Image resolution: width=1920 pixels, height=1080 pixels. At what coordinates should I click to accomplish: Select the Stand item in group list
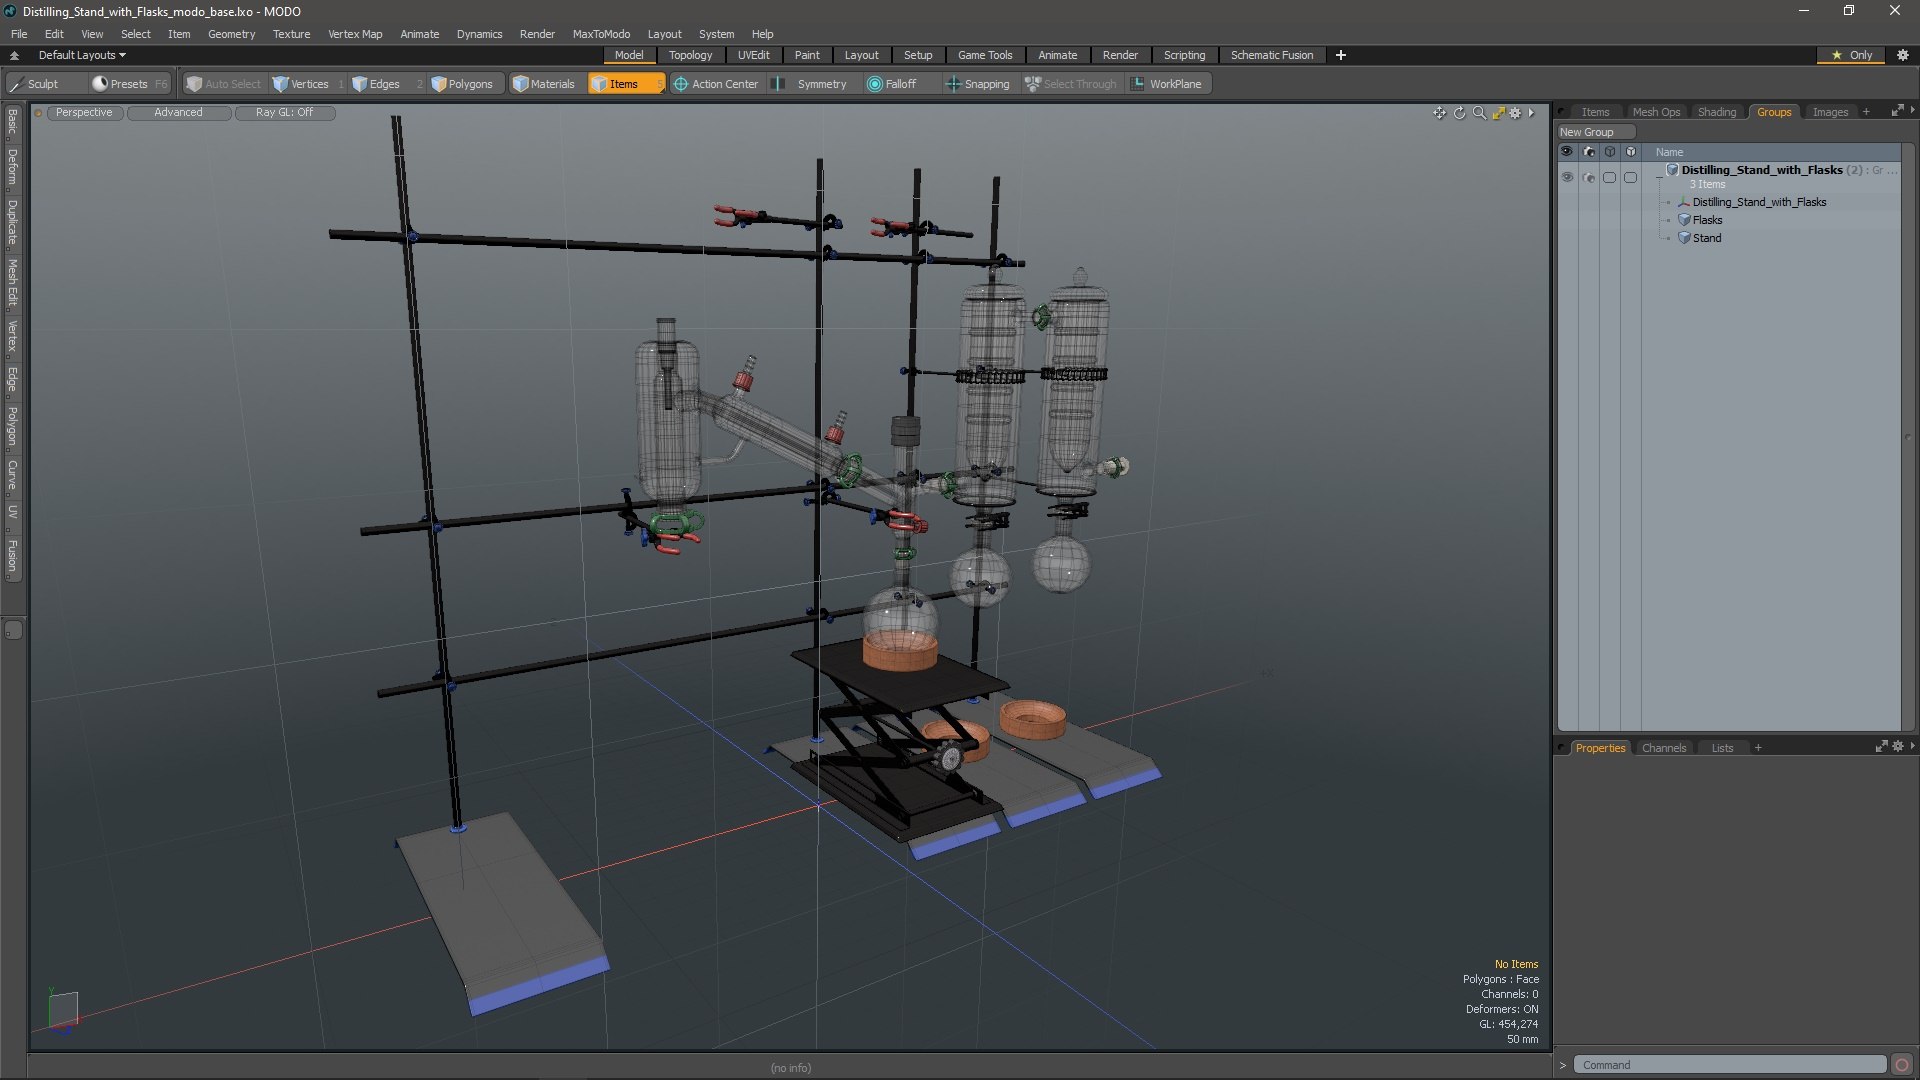click(1707, 238)
